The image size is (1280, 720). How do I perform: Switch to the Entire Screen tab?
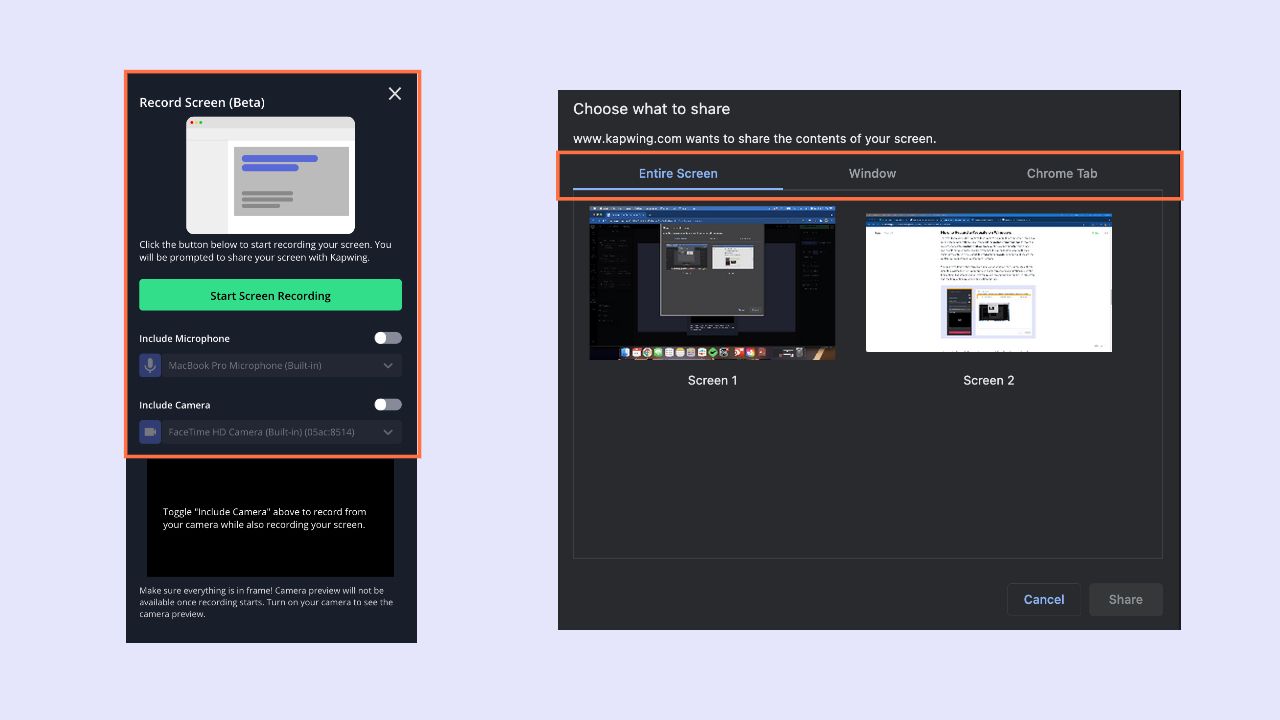pos(678,174)
